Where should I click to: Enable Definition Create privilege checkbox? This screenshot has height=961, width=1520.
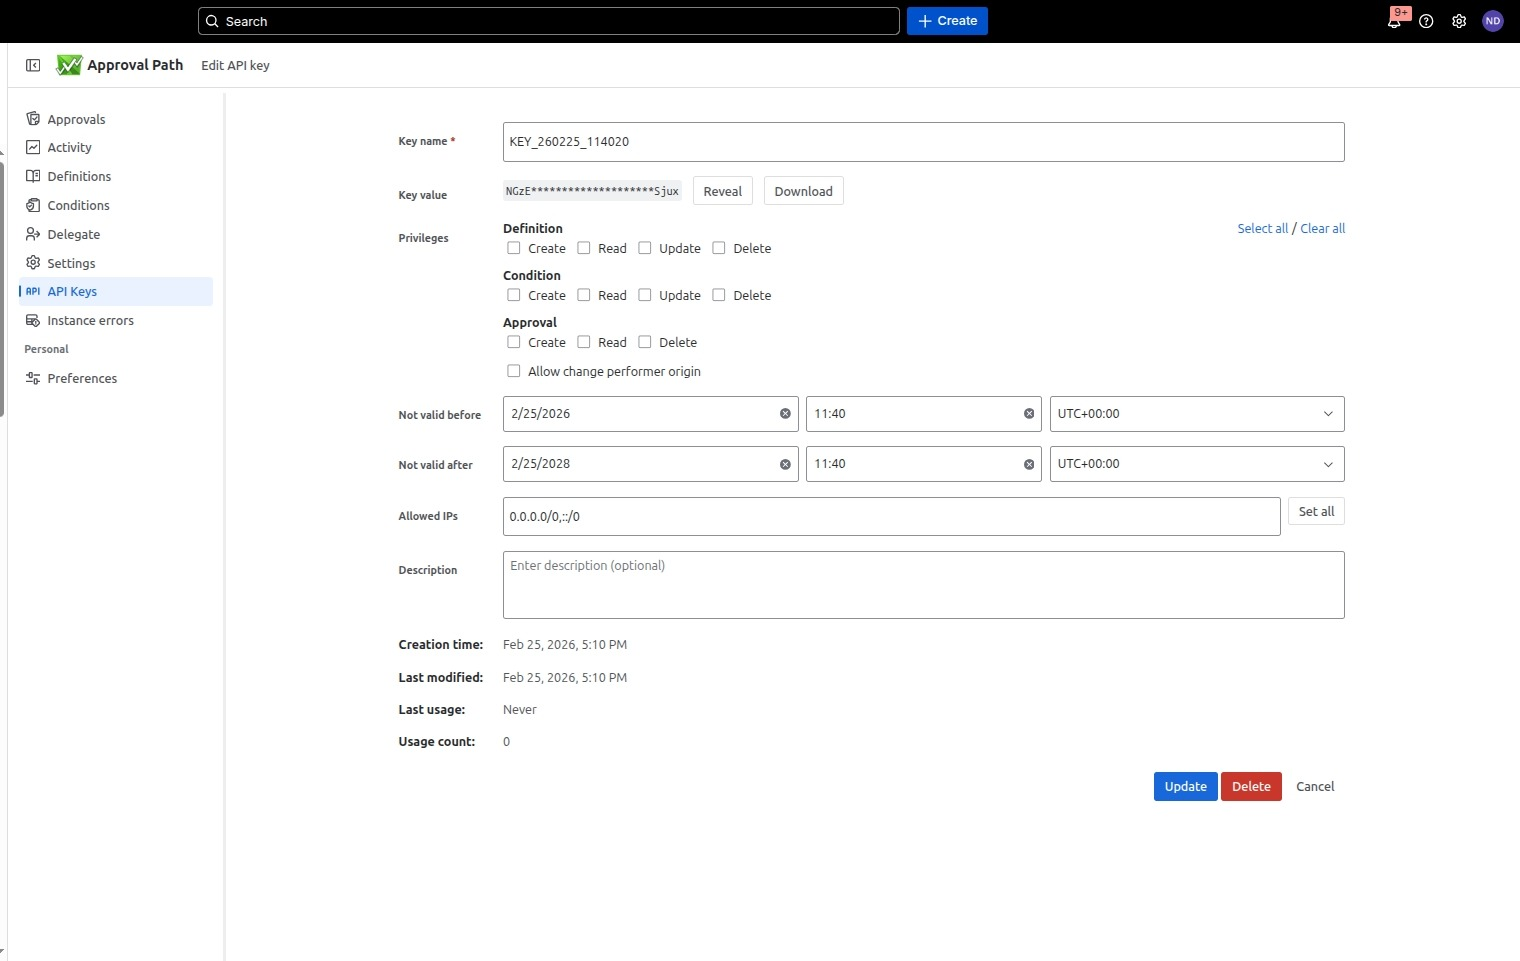(514, 248)
